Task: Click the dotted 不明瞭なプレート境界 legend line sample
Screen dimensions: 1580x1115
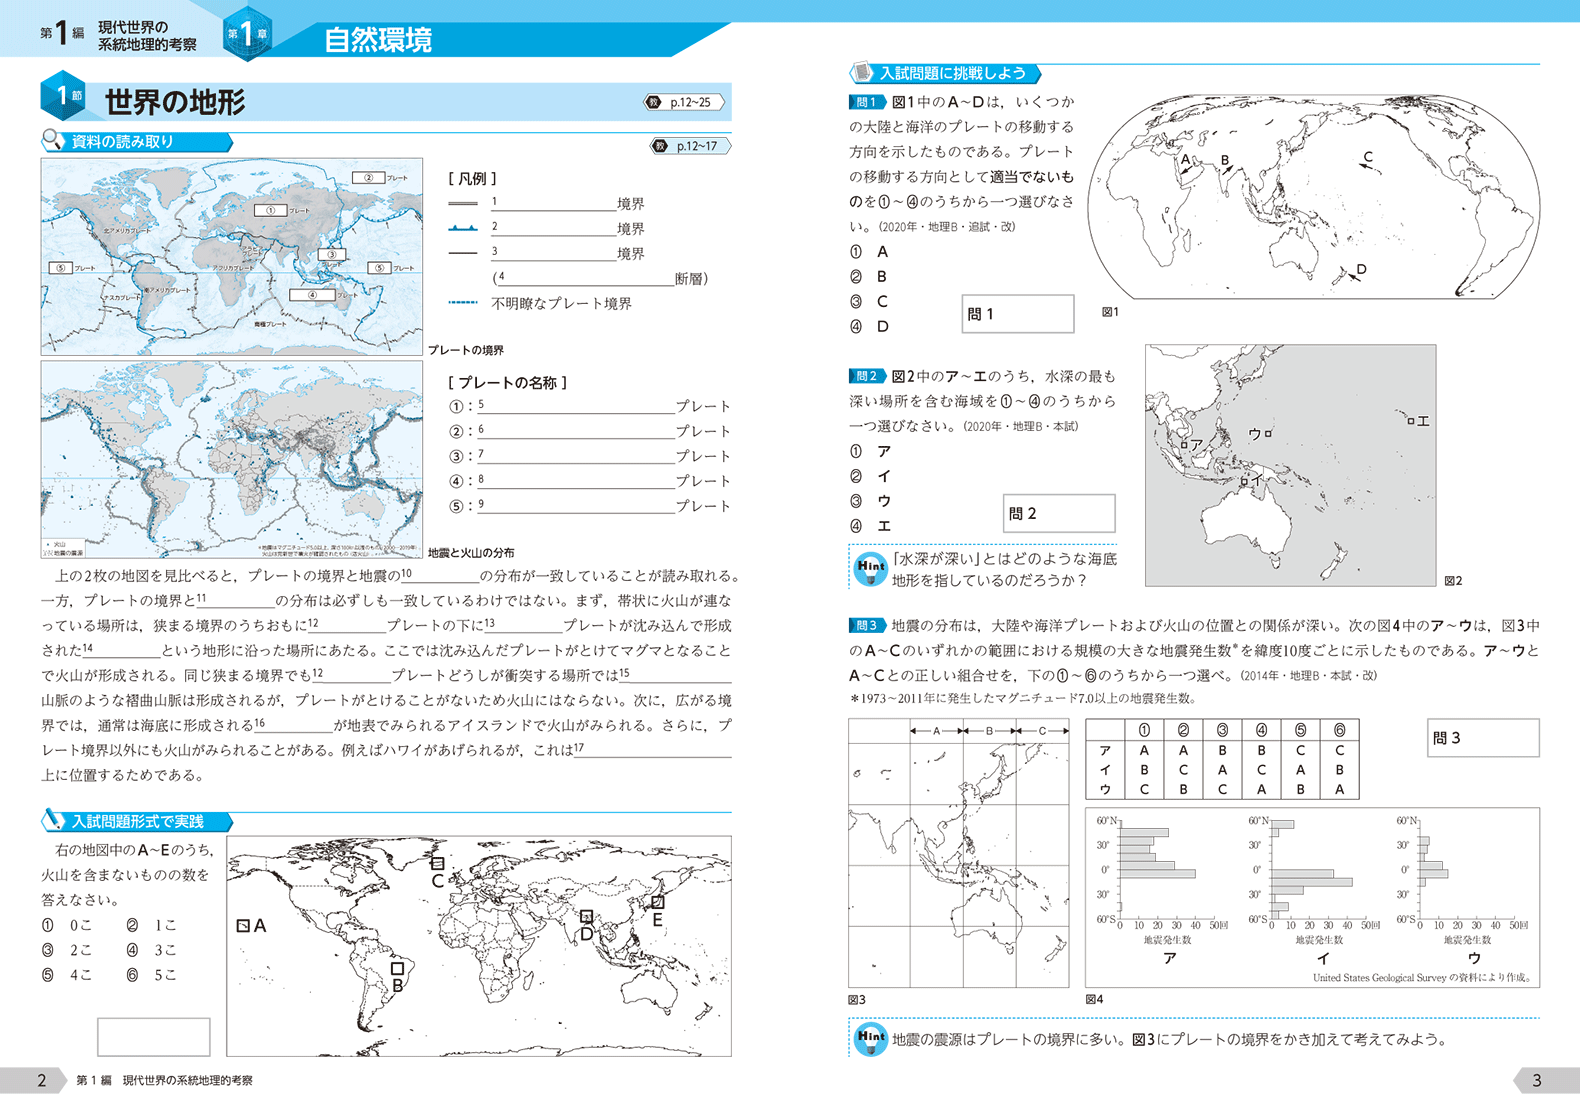Action: tap(463, 303)
